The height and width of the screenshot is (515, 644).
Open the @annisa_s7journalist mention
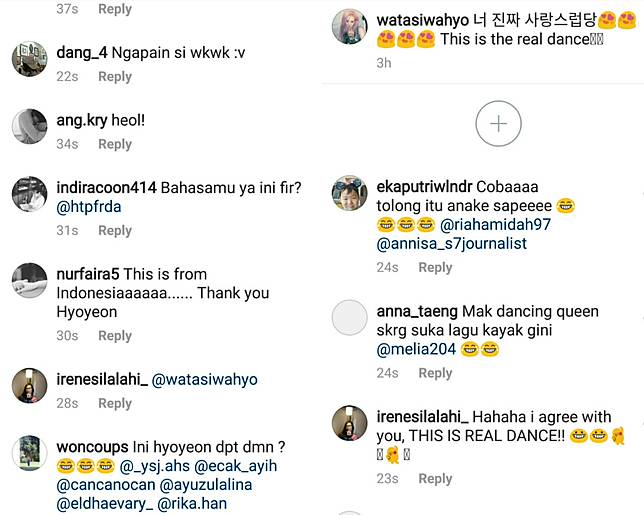451,244
